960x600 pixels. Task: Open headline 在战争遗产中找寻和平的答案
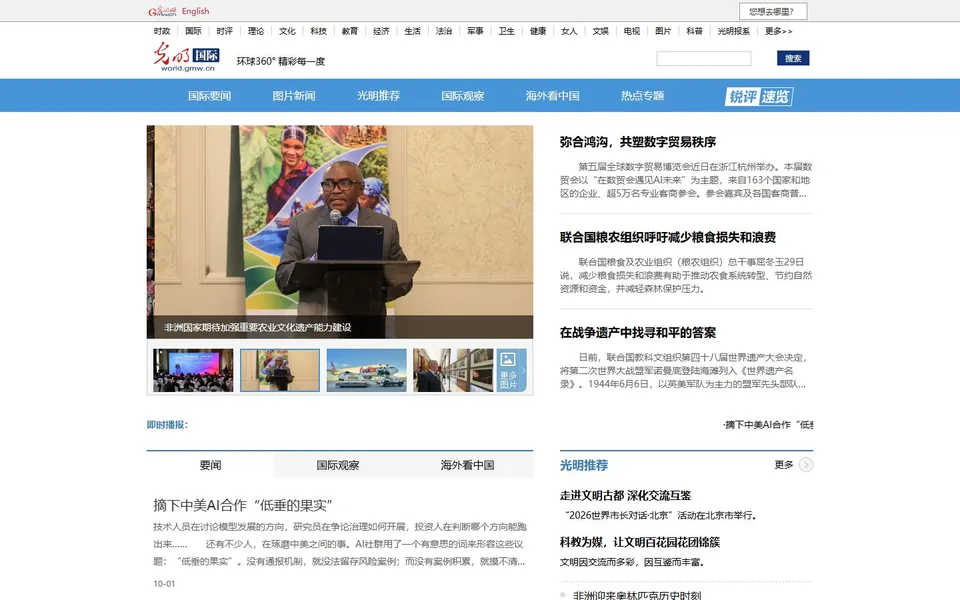pos(637,333)
